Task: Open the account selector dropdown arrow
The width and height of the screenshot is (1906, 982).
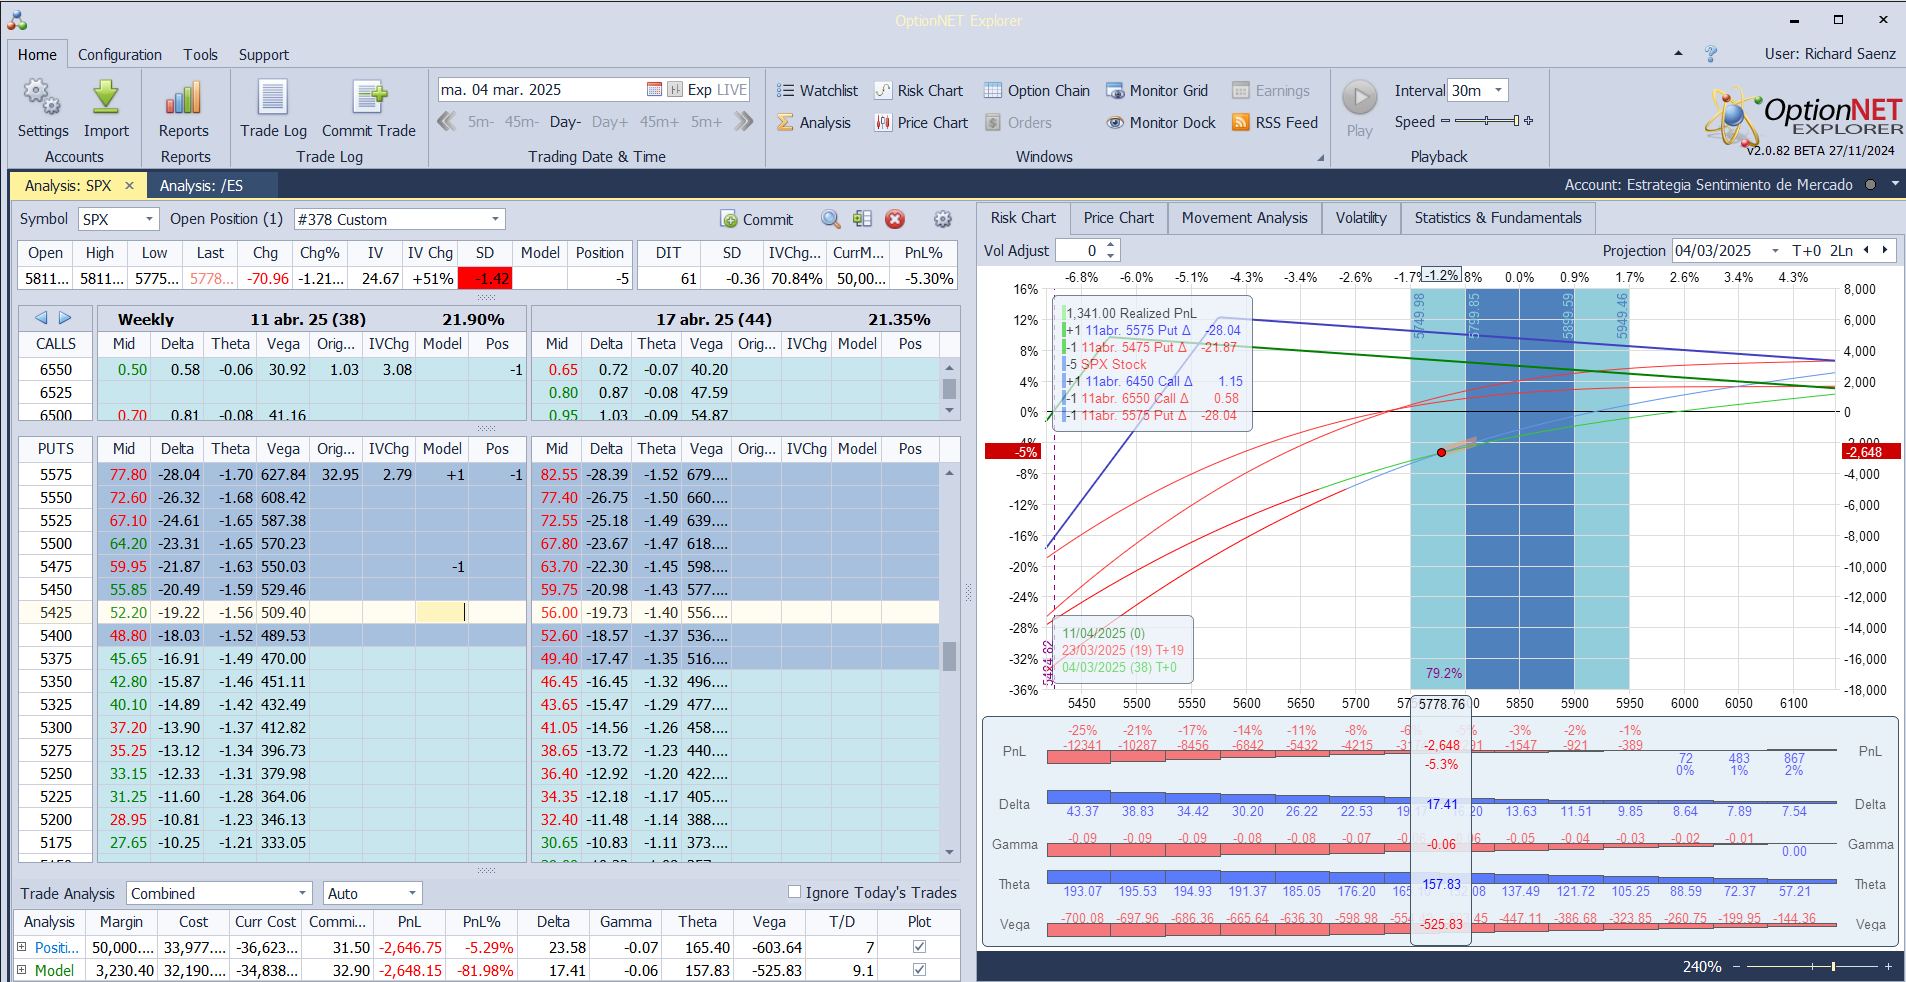Action: pos(1895,184)
